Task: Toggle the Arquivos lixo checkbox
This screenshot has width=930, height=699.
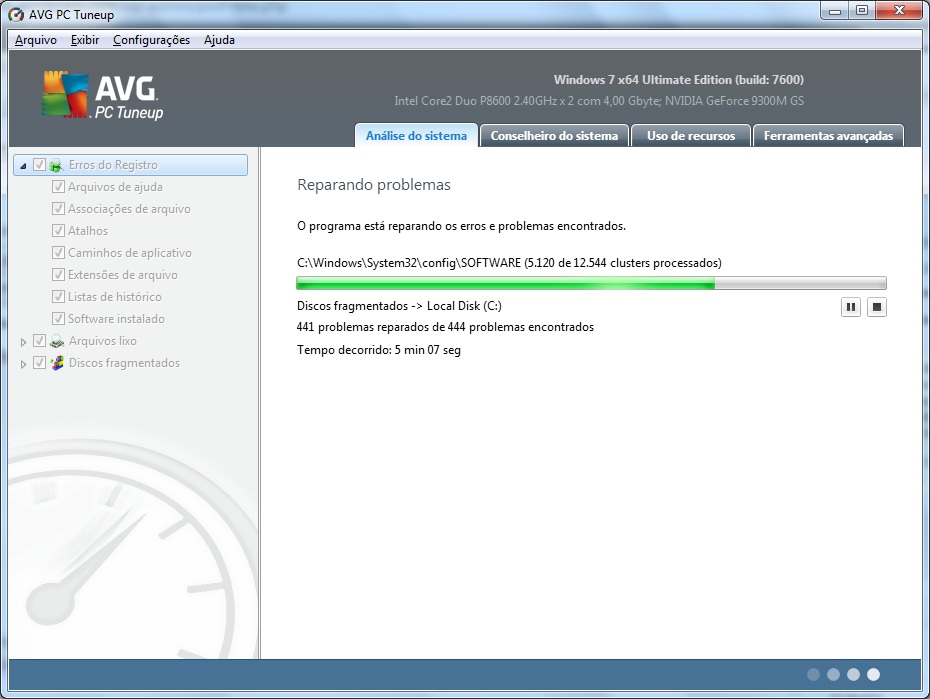Action: pos(39,341)
